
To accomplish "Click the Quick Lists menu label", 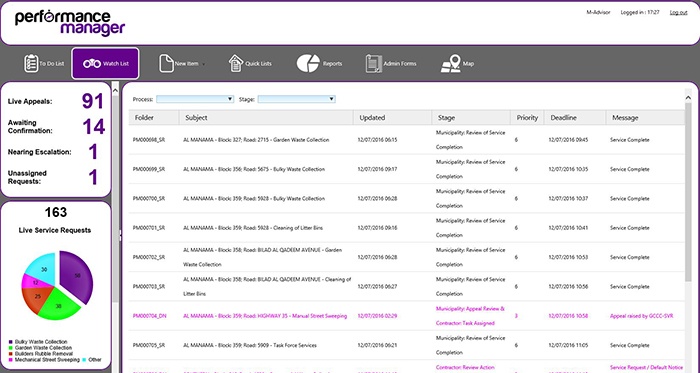I will (x=258, y=64).
